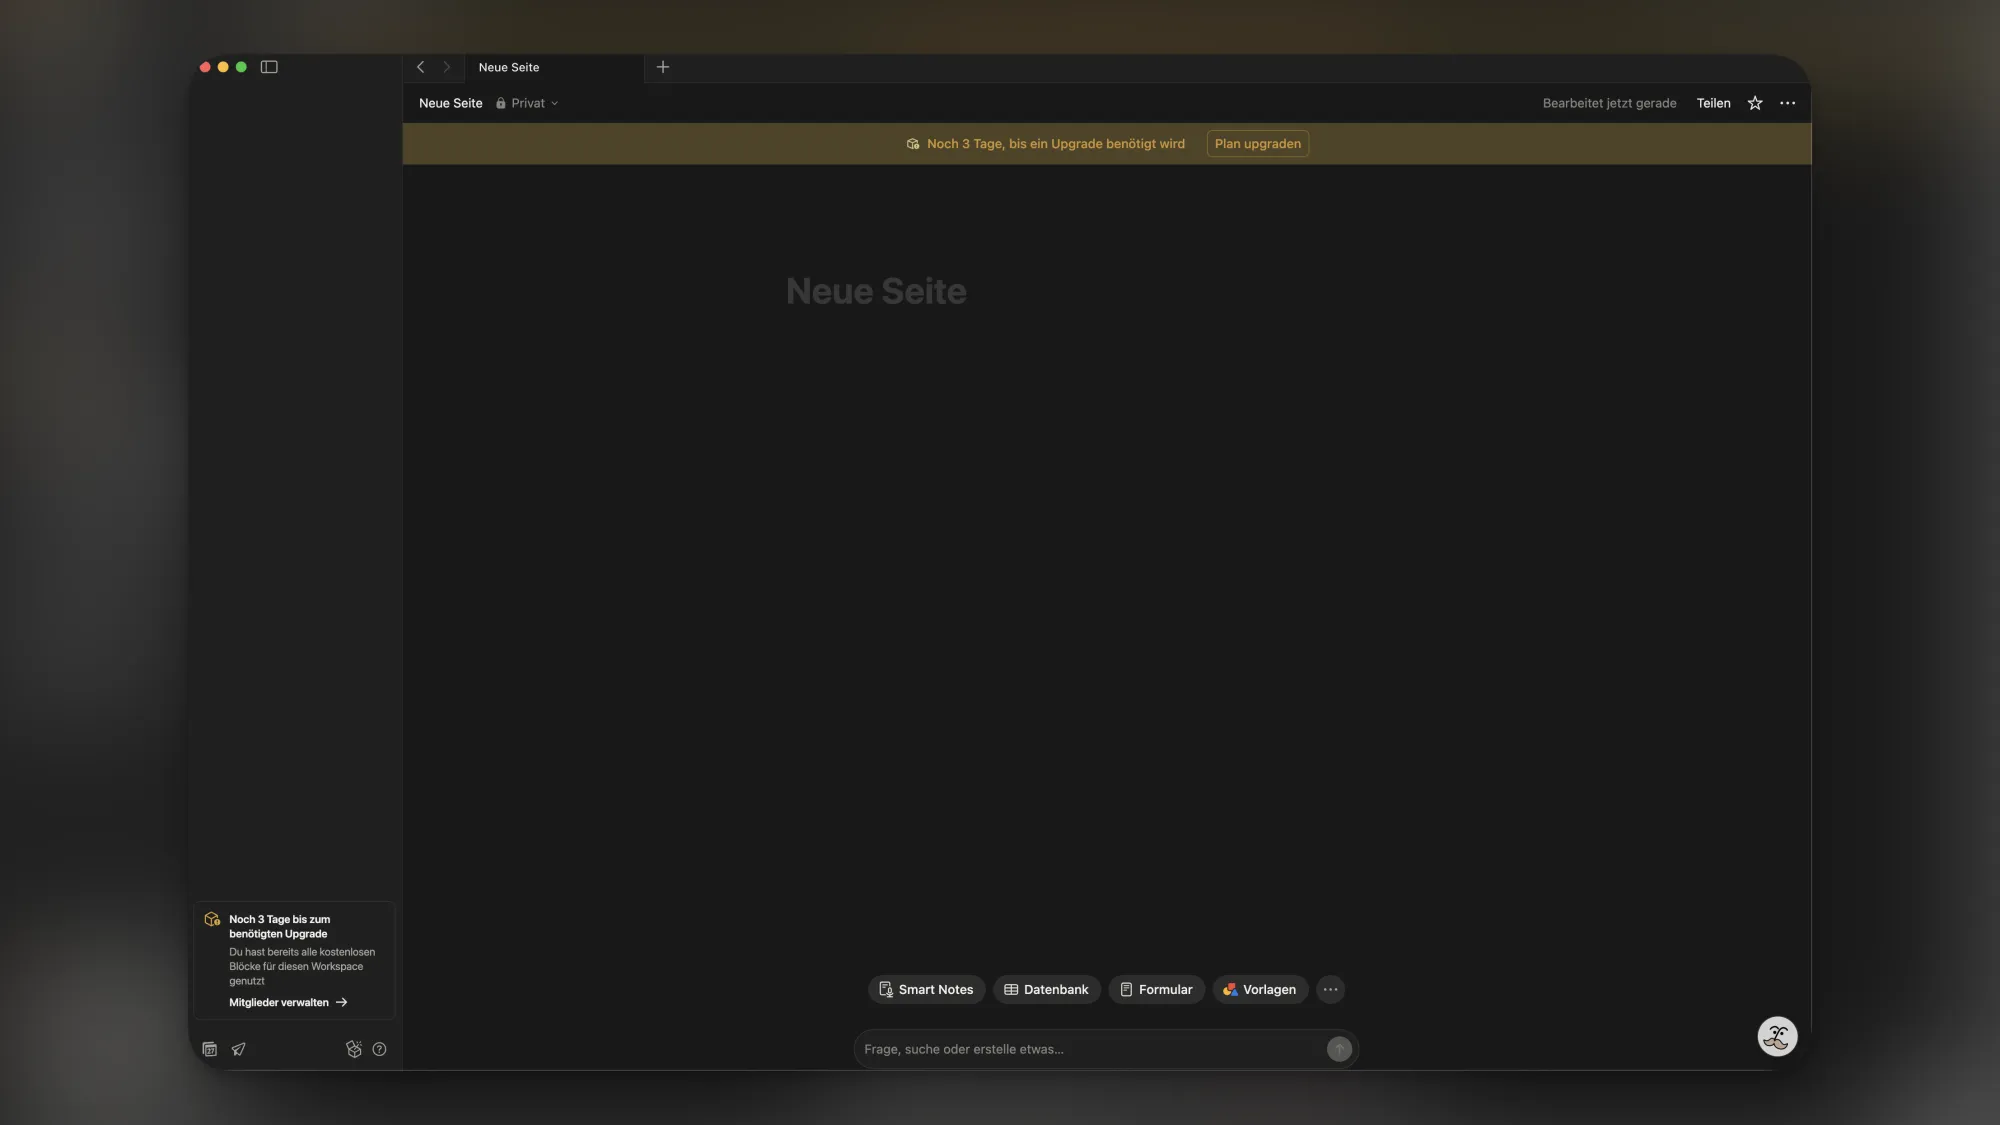Expand more page options ellipsis chip
Image resolution: width=2000 pixels, height=1125 pixels.
pyautogui.click(x=1330, y=989)
